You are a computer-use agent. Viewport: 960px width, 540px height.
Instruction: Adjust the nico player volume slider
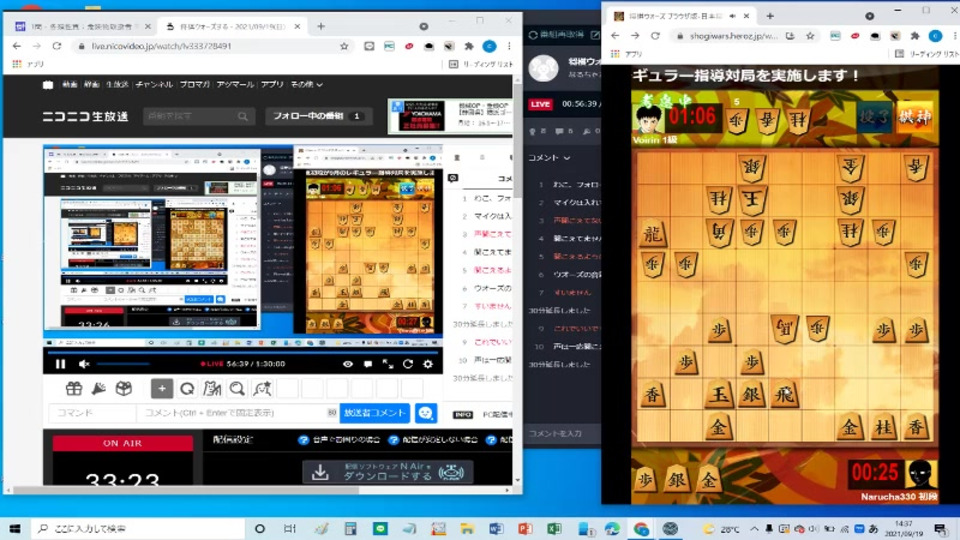[x=123, y=364]
